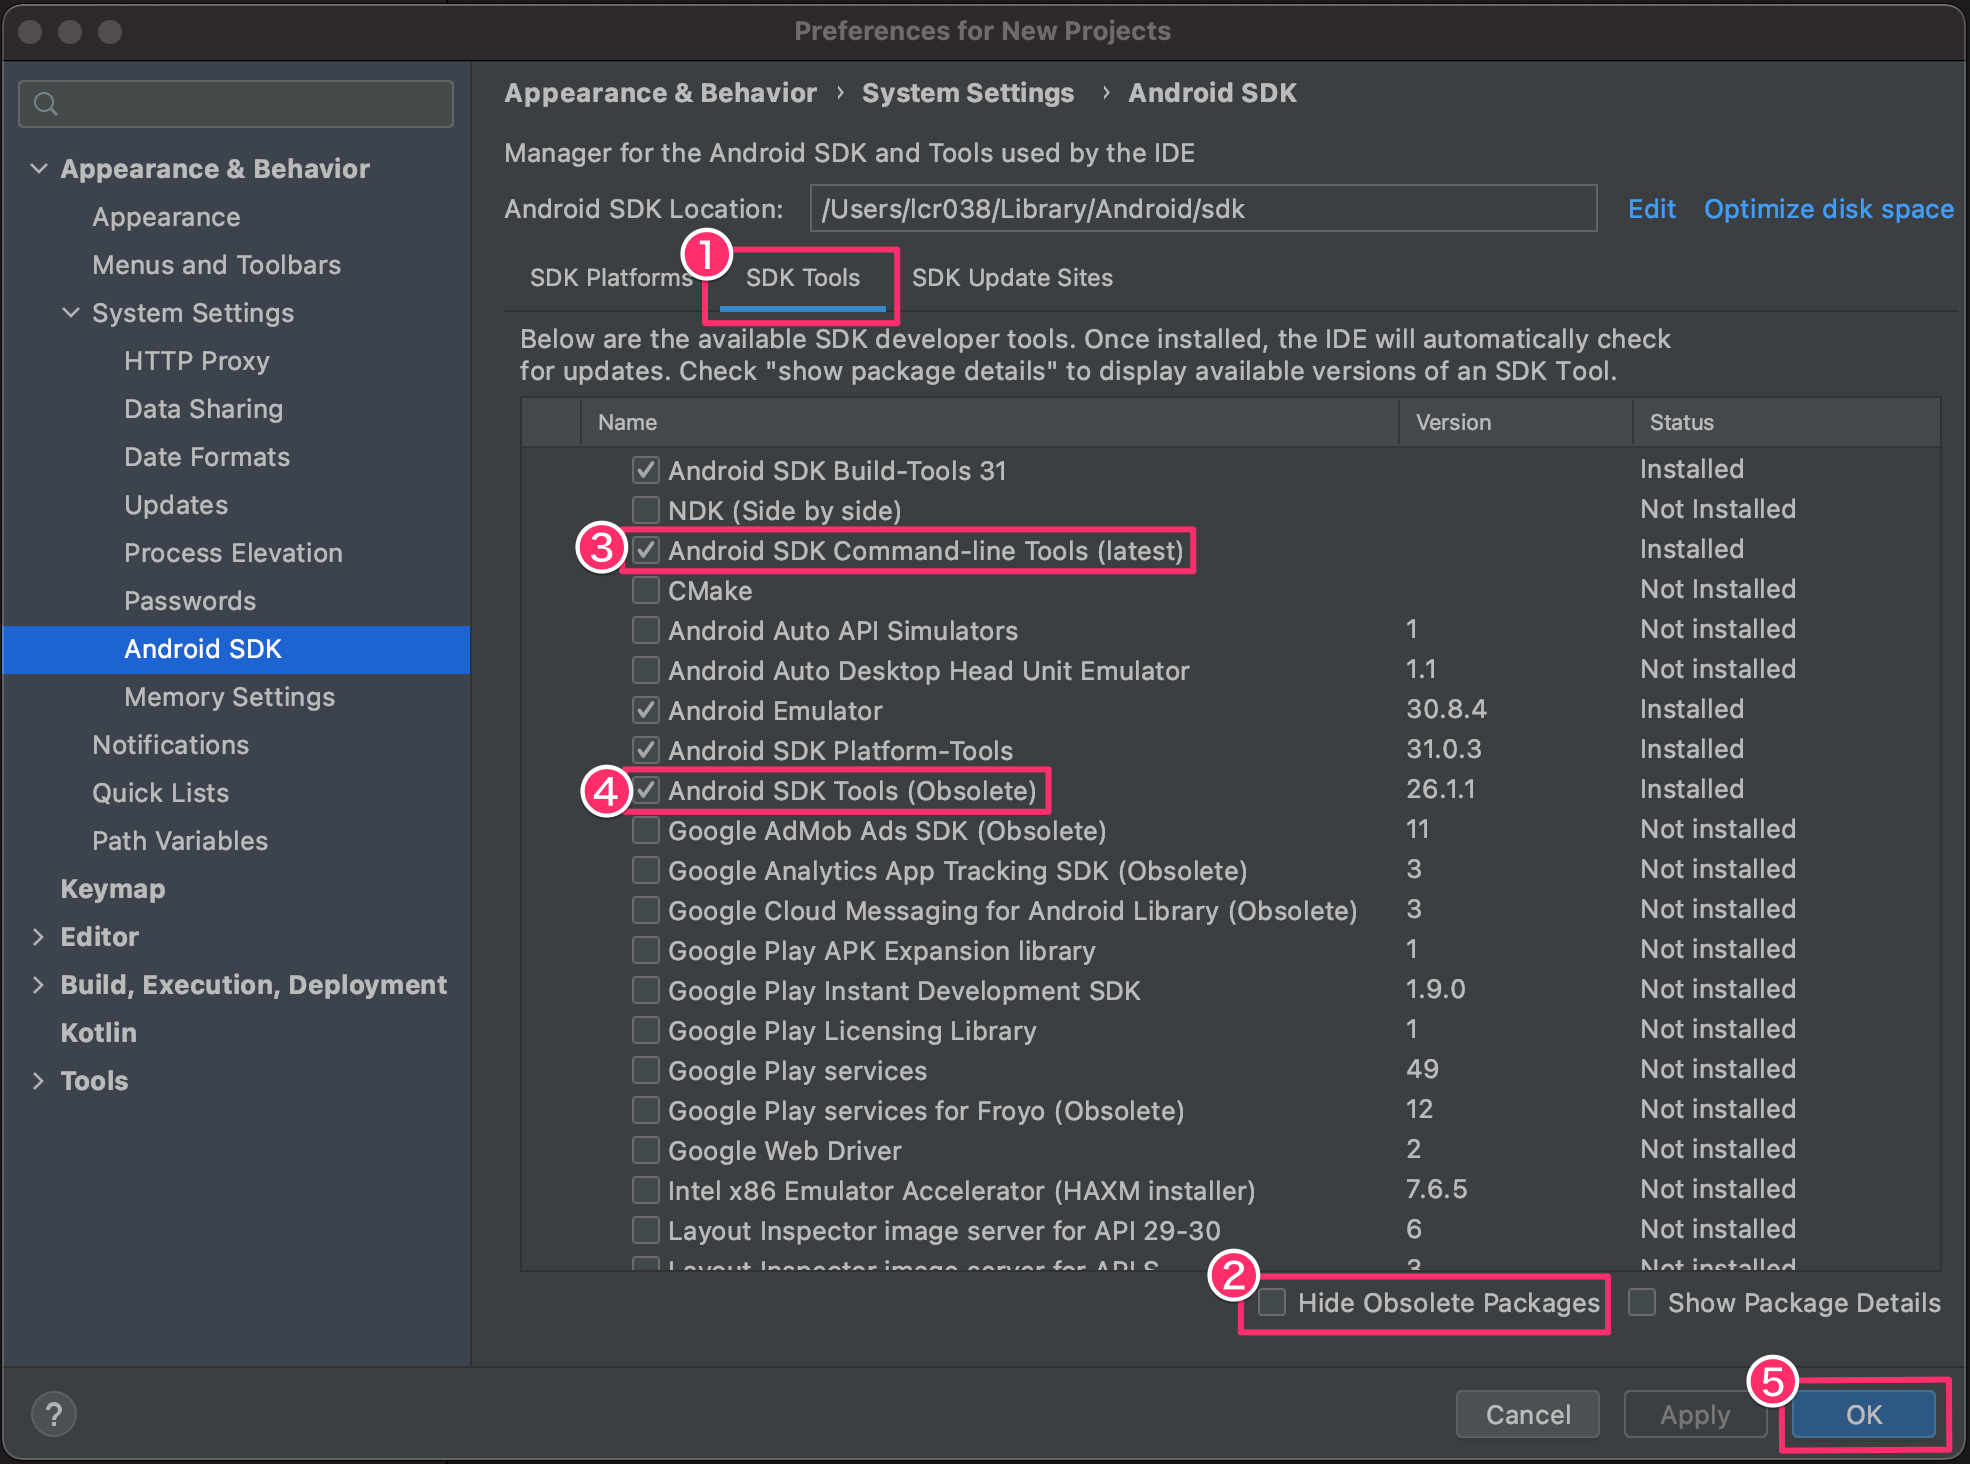Expand the Editor section
The width and height of the screenshot is (1970, 1464).
point(39,937)
